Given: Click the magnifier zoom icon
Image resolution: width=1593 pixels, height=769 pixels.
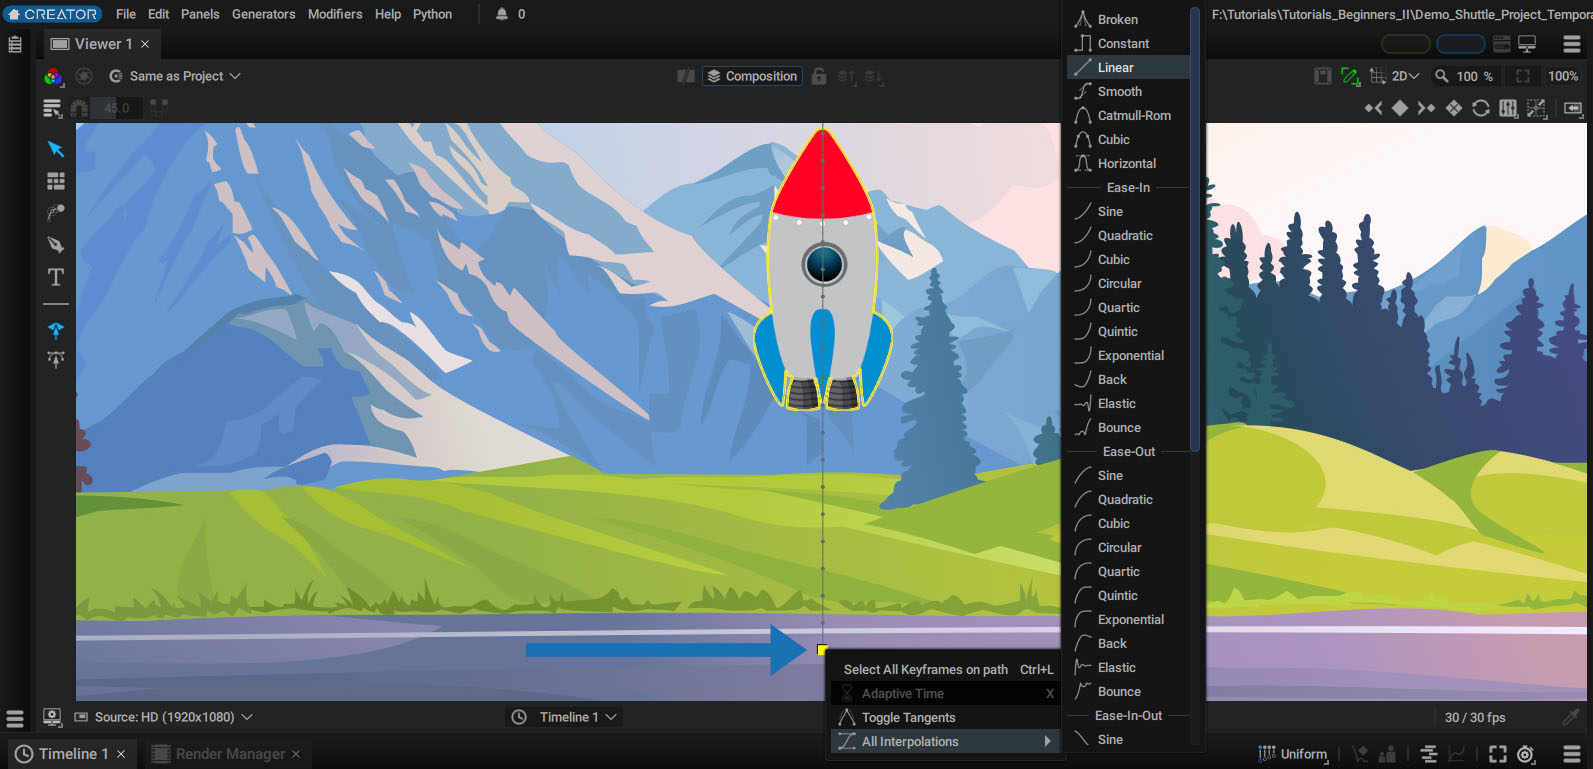Looking at the screenshot, I should 1442,76.
